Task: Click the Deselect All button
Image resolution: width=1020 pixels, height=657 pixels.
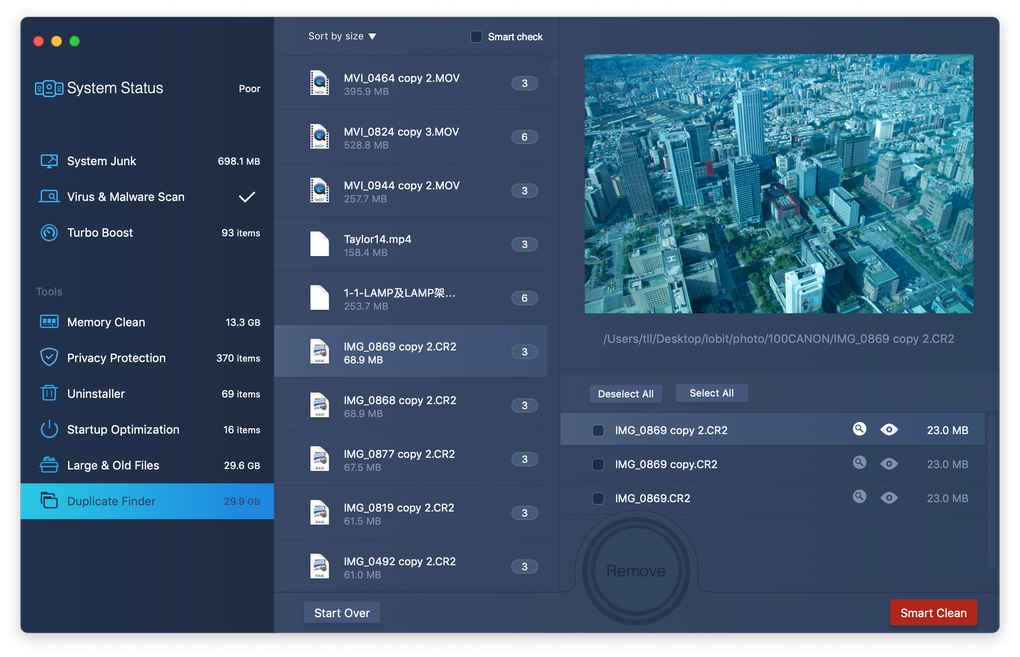Action: (625, 394)
